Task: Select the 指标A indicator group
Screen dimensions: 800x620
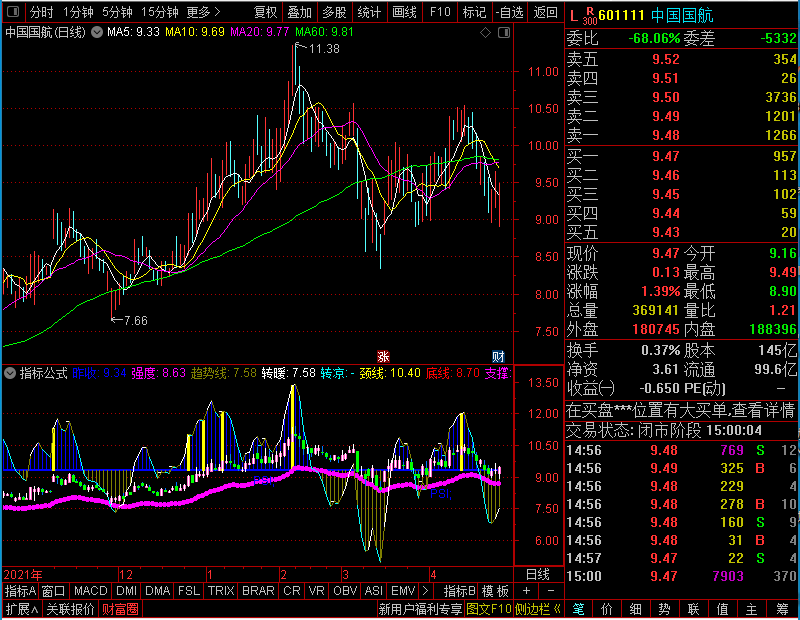Action: coord(20,590)
